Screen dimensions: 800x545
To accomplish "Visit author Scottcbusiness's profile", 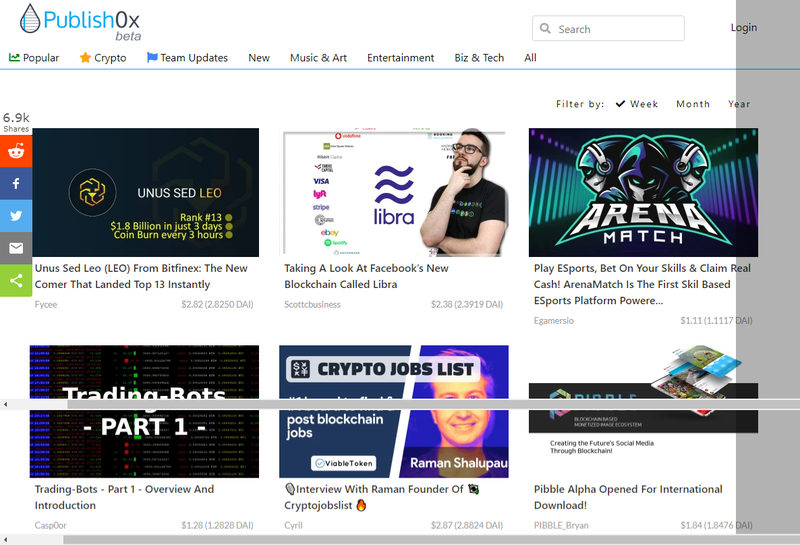I will click(x=312, y=304).
